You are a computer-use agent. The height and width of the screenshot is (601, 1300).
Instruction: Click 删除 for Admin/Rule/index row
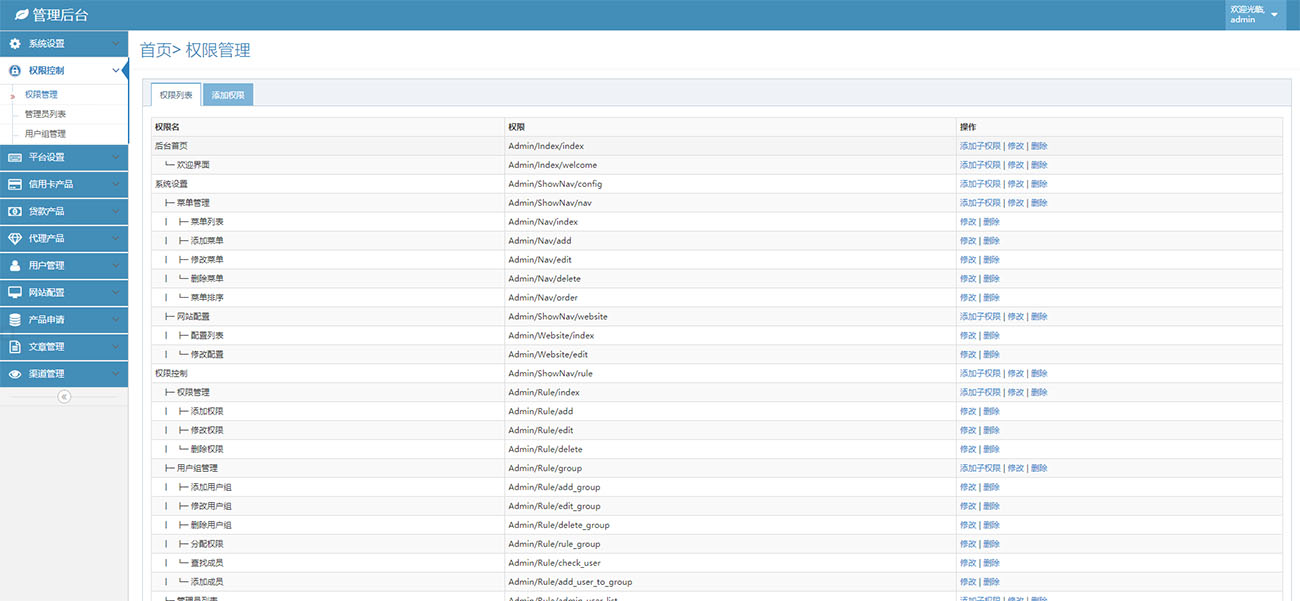[x=1039, y=393]
